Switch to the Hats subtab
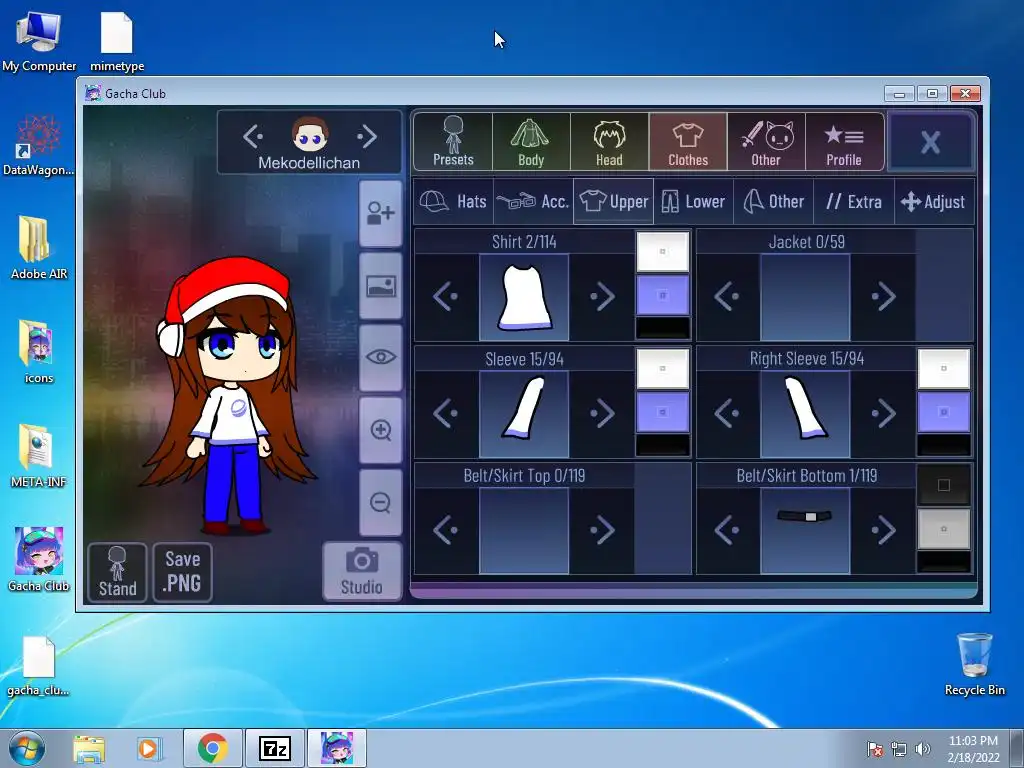1024x768 pixels. coord(453,201)
